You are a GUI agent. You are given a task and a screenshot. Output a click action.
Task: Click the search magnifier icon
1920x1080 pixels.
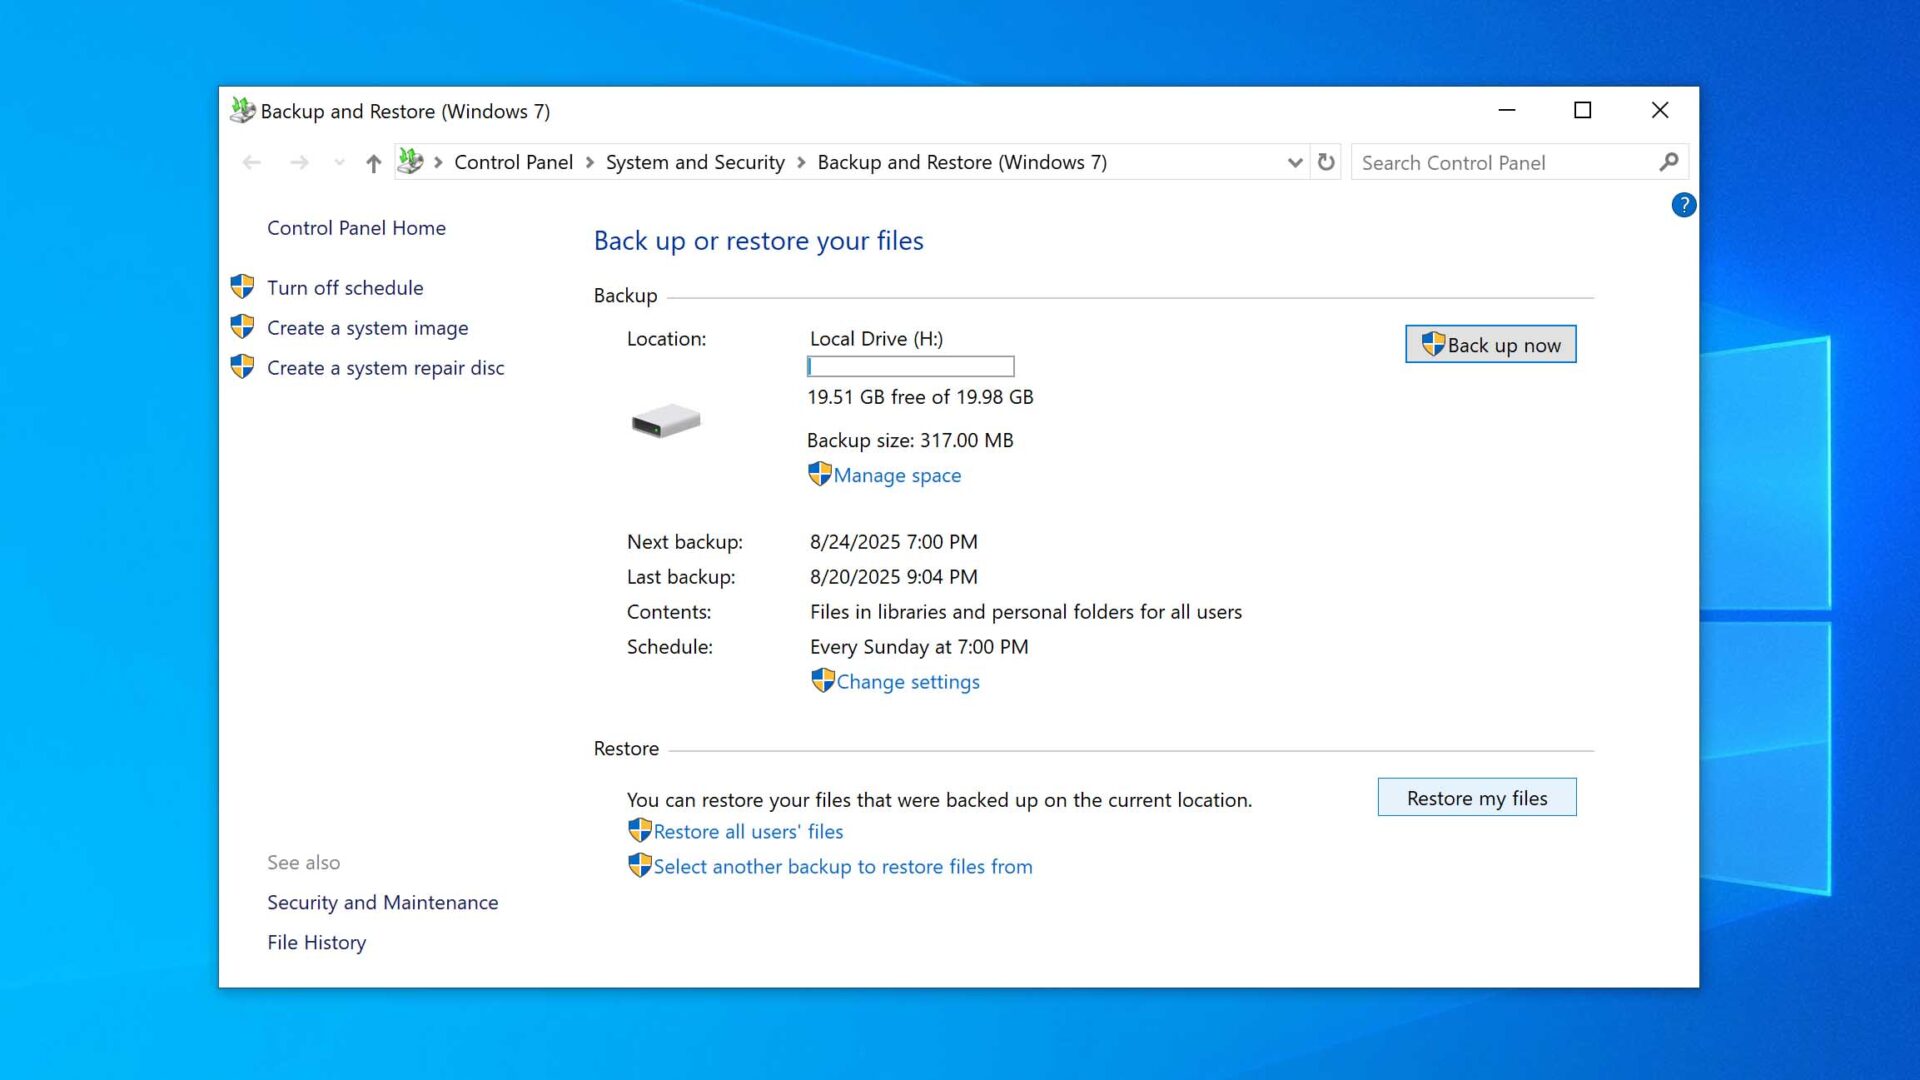click(x=1668, y=162)
